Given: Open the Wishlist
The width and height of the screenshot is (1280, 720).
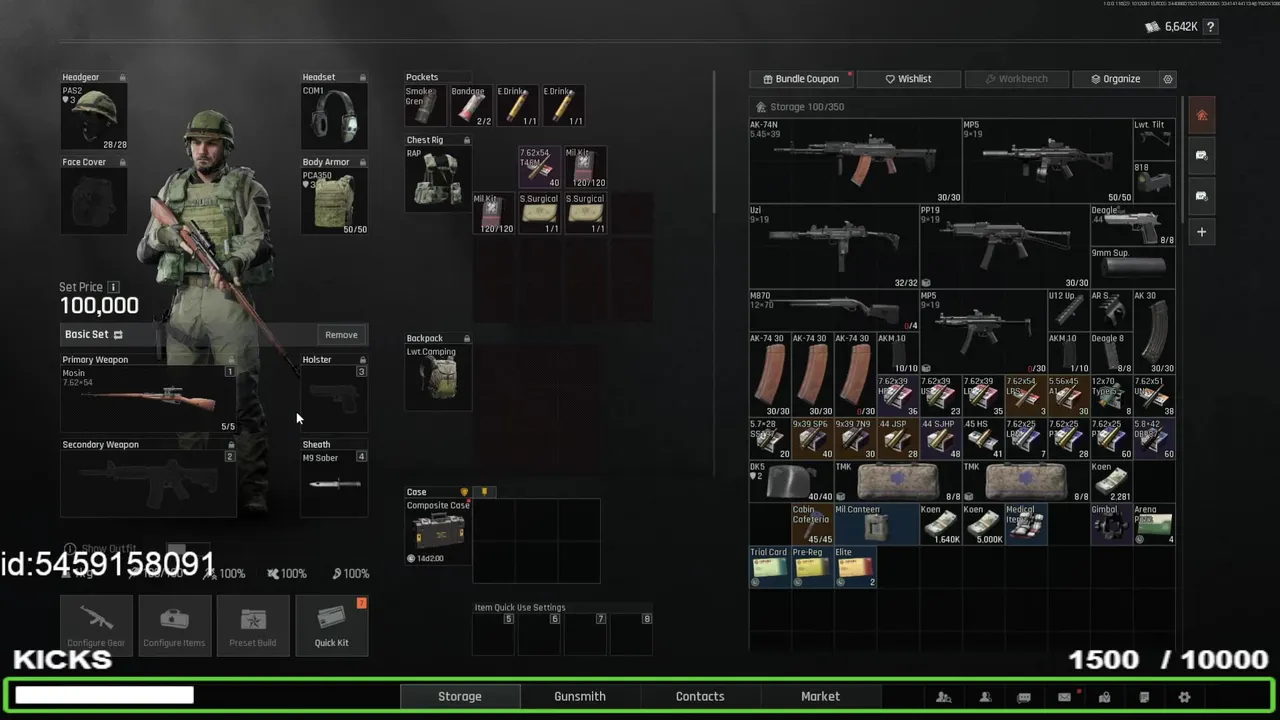Looking at the screenshot, I should click(908, 79).
